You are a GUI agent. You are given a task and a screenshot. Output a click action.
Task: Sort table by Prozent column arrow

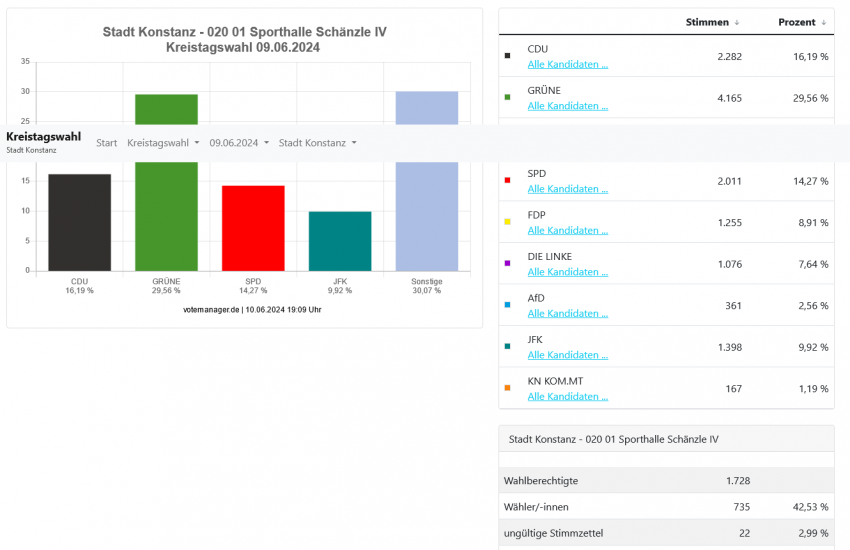point(824,22)
